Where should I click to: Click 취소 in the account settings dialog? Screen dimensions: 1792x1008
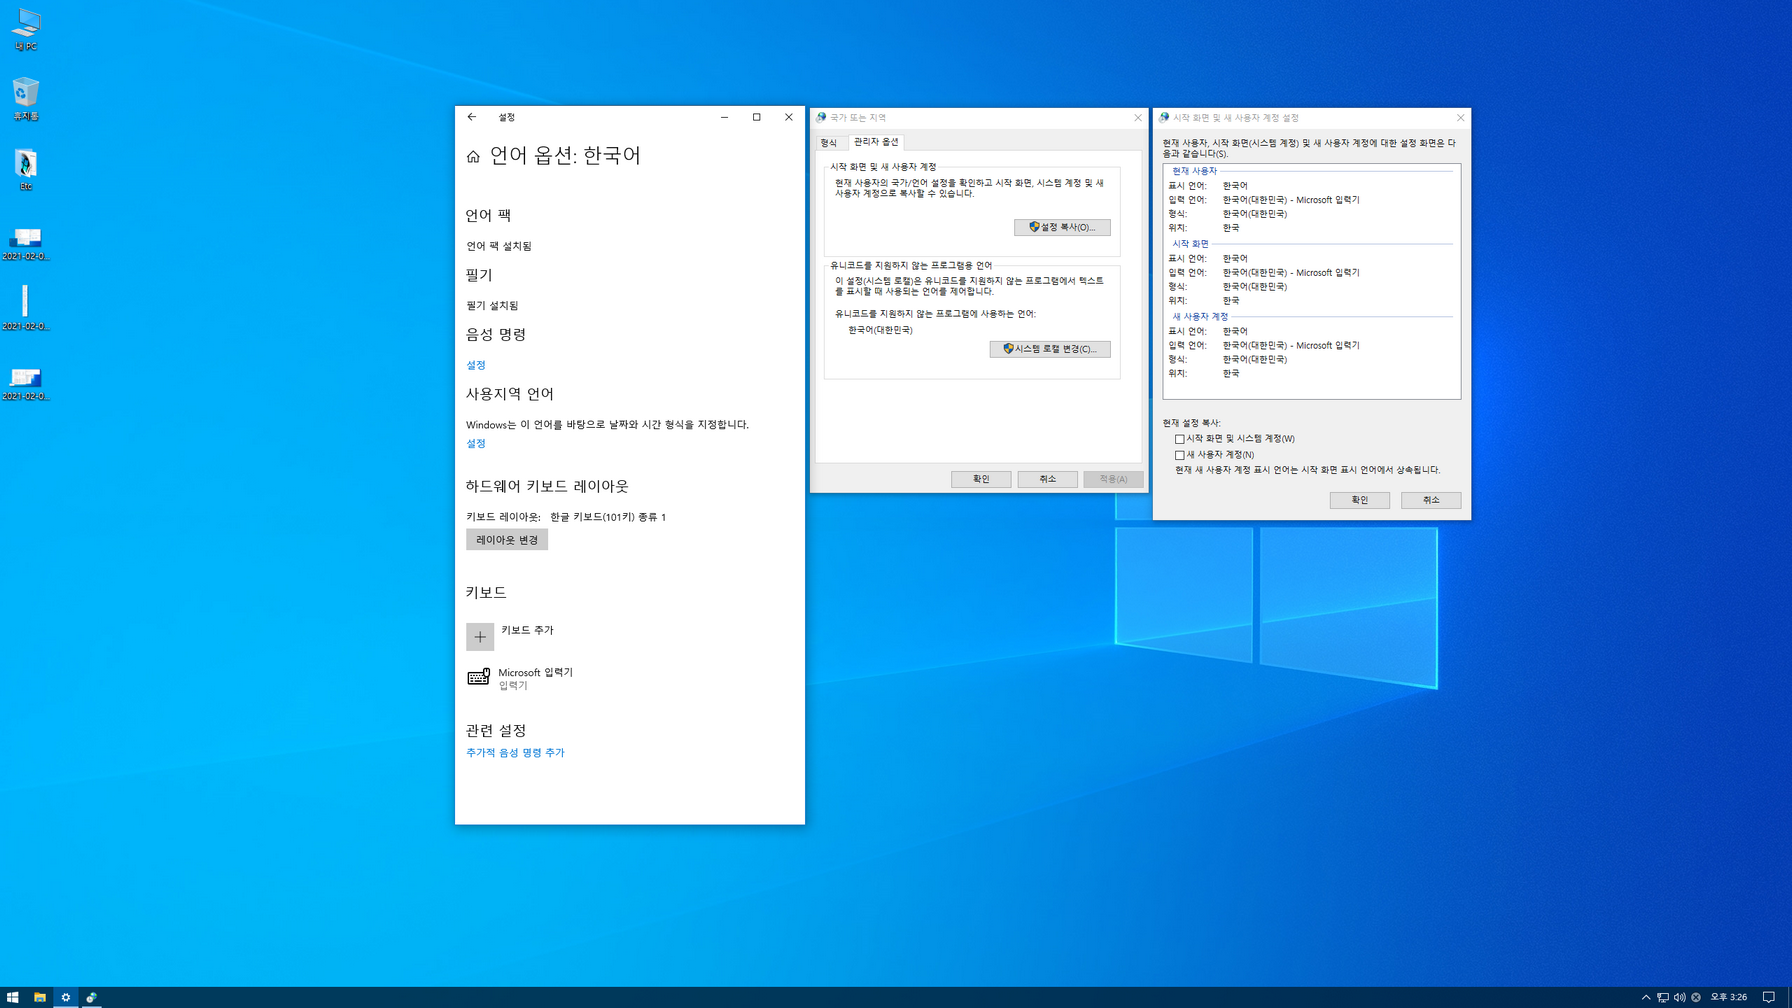coord(1431,500)
